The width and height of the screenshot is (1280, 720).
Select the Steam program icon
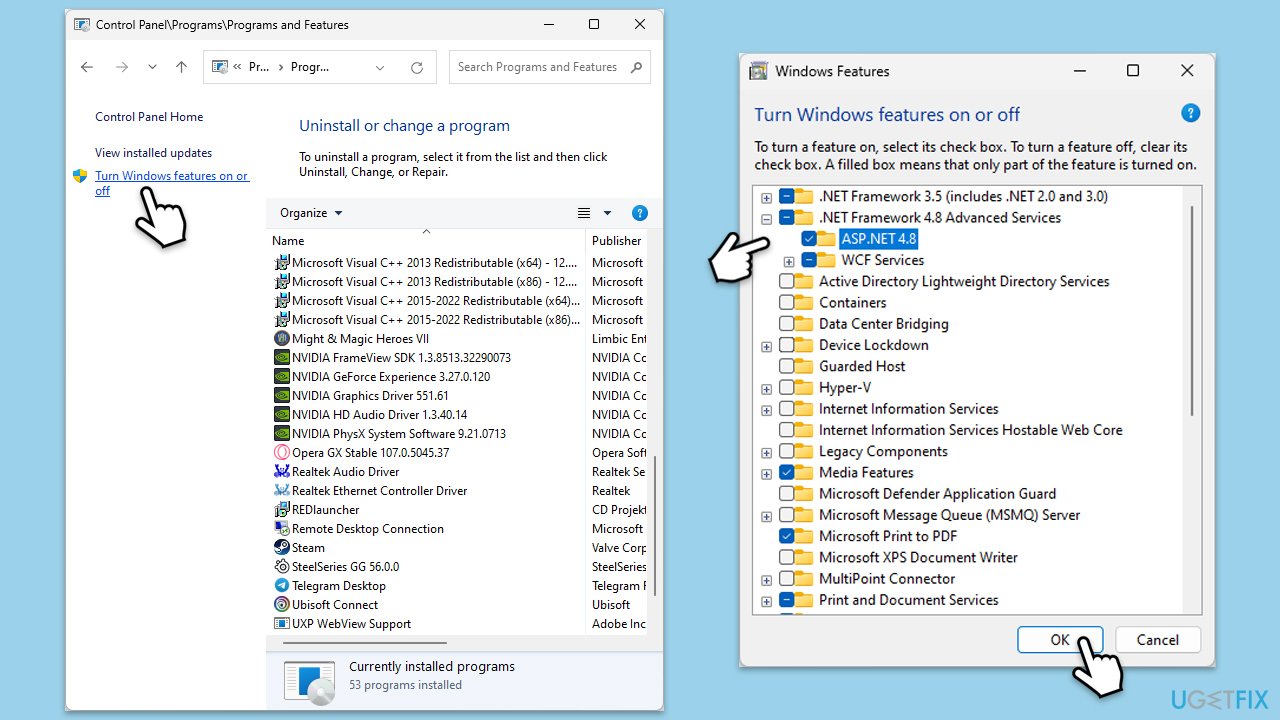pos(282,547)
